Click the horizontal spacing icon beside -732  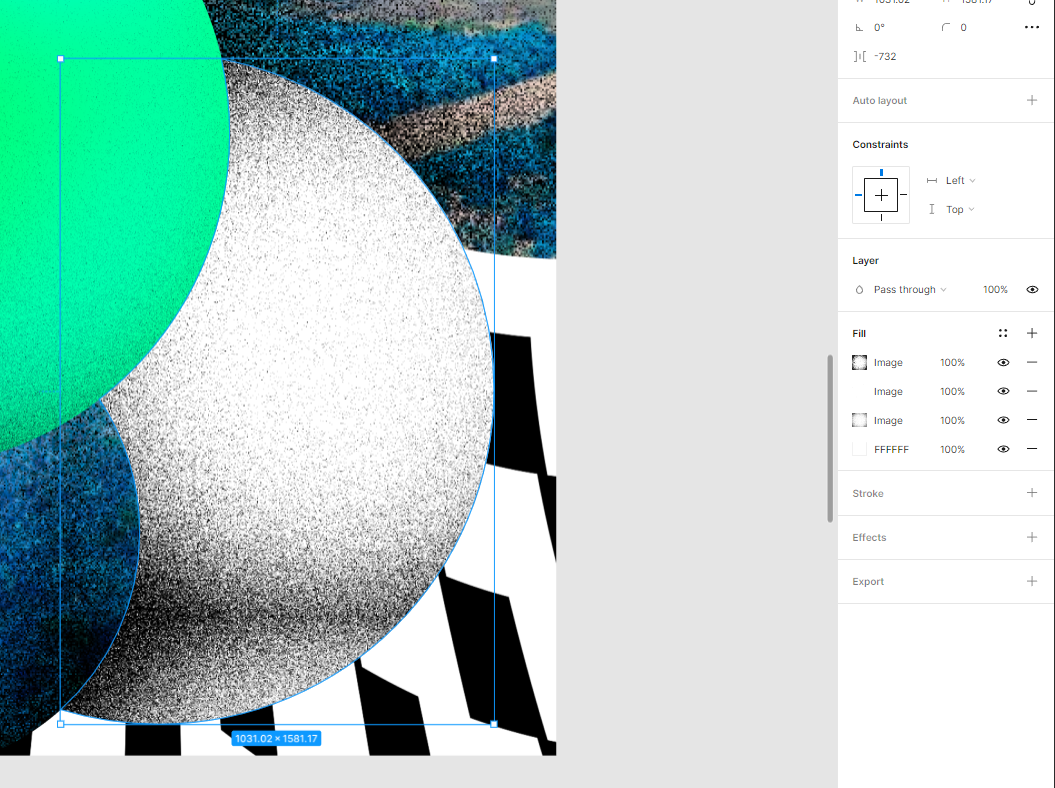click(x=859, y=57)
